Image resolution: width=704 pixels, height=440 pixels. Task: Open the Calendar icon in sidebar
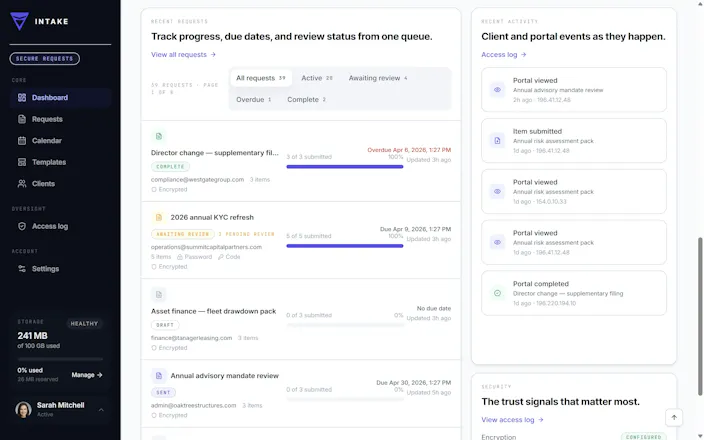[x=22, y=141]
